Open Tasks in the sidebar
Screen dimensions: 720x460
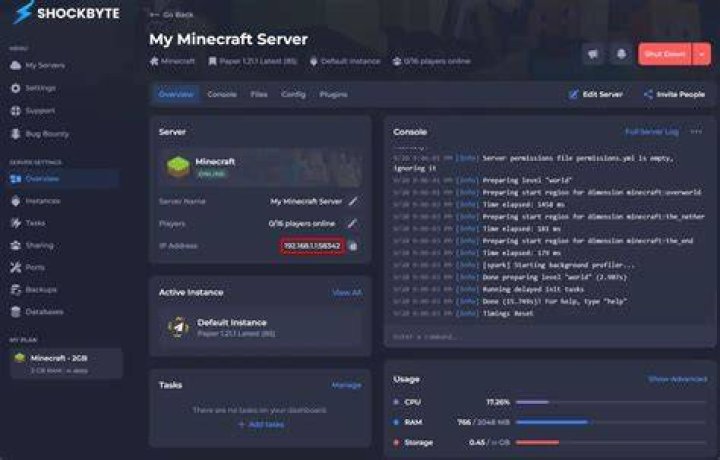(x=28, y=223)
